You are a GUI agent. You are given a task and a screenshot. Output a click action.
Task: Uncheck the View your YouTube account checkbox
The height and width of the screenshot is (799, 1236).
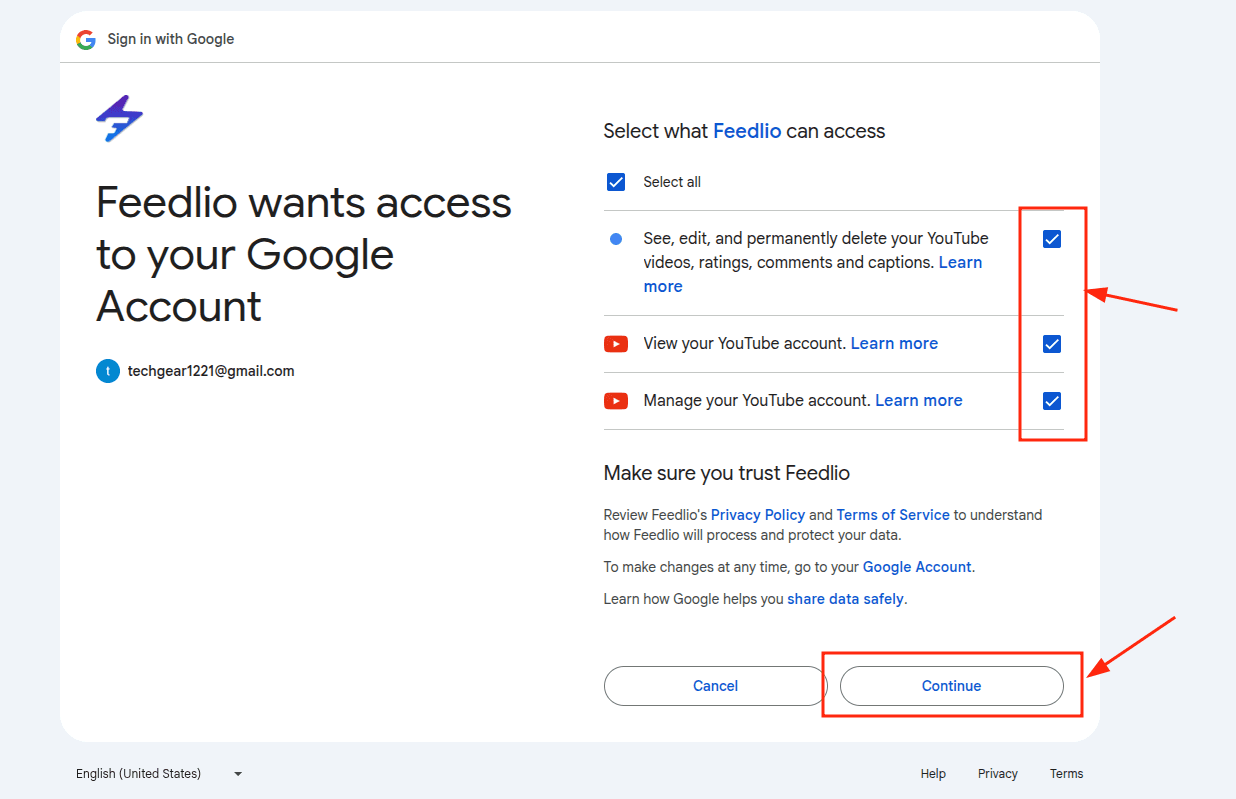click(x=1051, y=344)
